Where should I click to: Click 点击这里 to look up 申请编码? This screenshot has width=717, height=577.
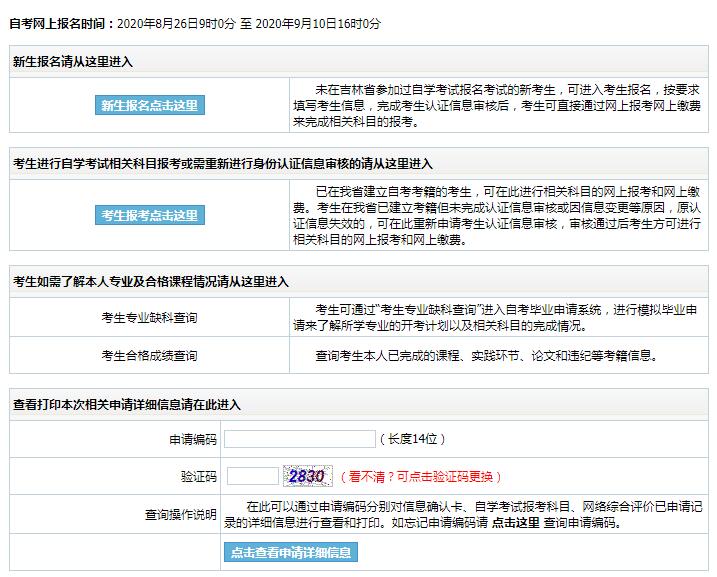516,522
